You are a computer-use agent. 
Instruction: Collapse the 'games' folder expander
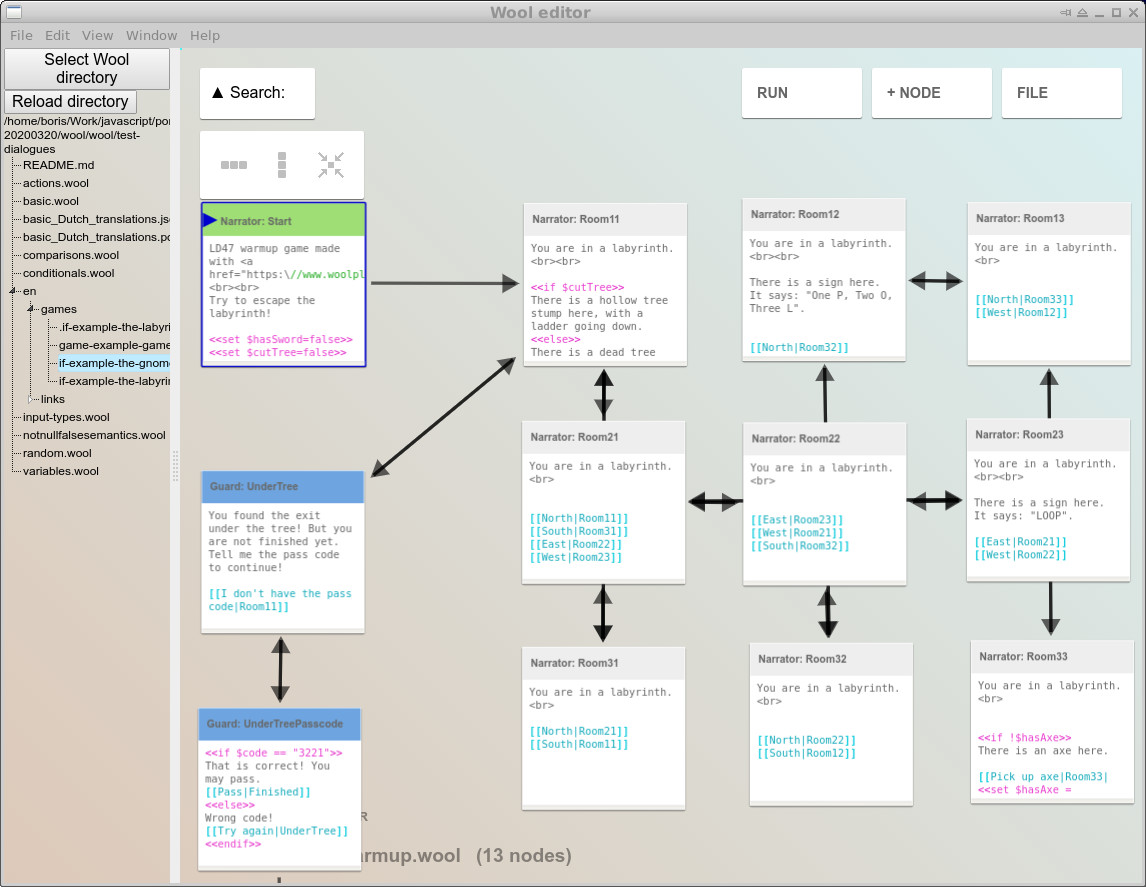(x=31, y=309)
